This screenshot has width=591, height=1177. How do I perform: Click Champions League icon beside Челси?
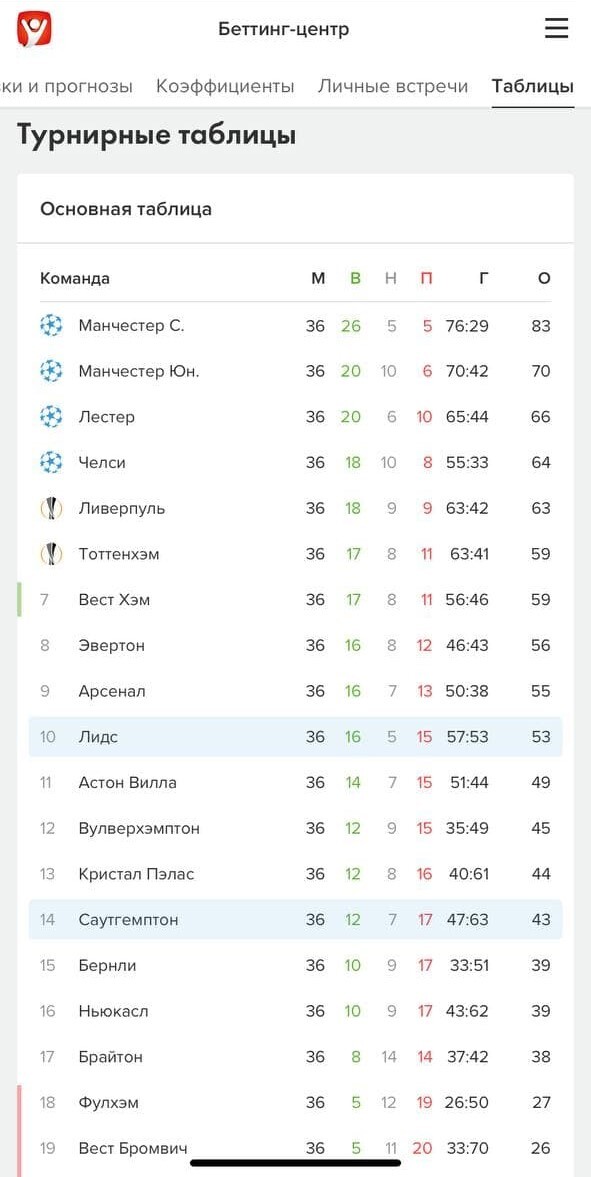pyautogui.click(x=50, y=462)
